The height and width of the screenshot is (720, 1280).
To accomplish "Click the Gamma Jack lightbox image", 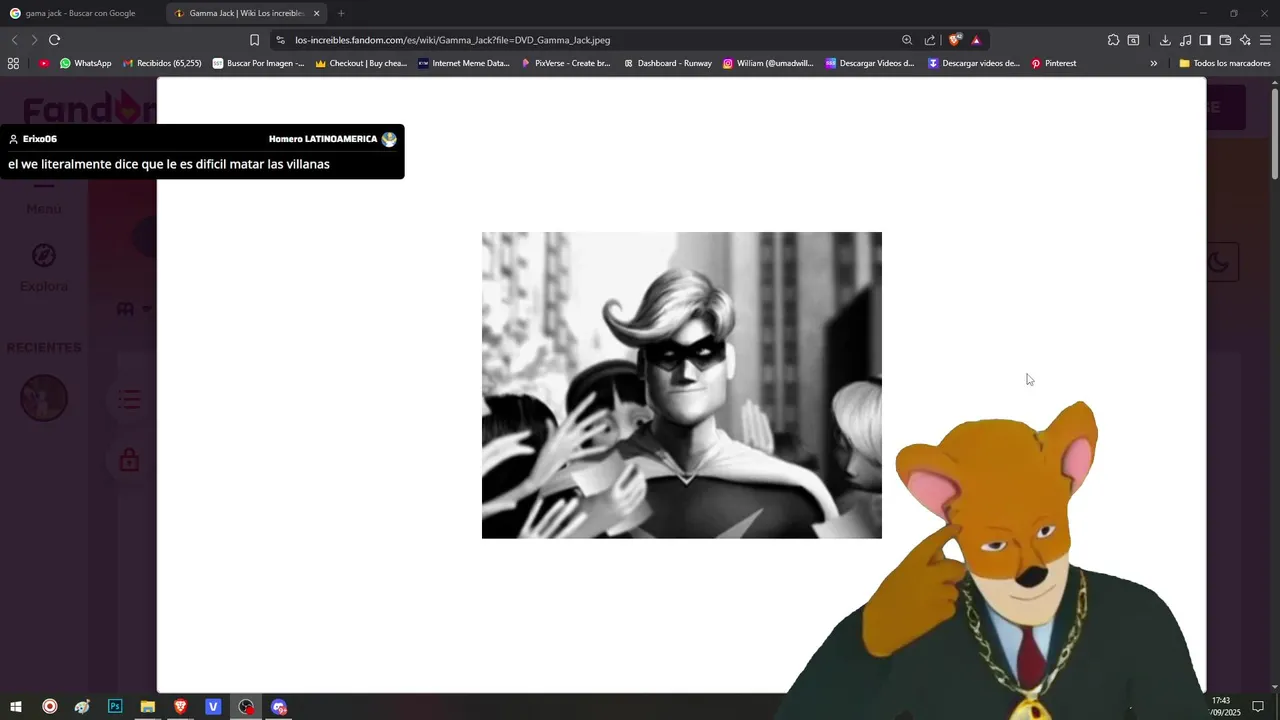I will (x=682, y=385).
